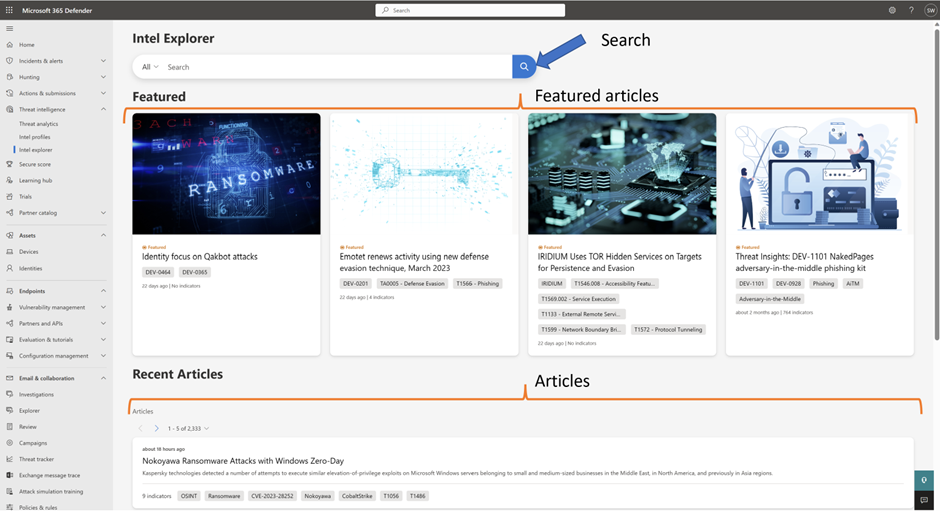Collapse the Threat intelligence chevron

(103, 110)
